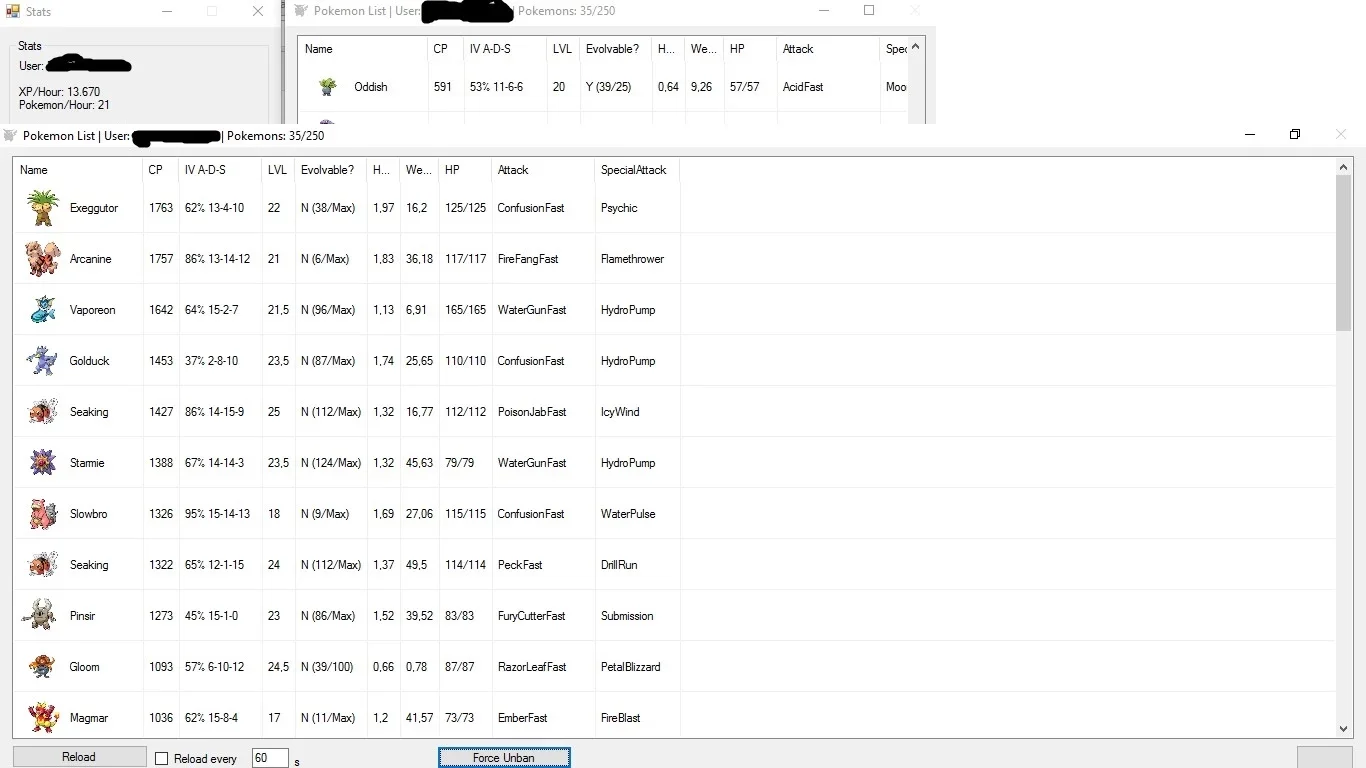The width and height of the screenshot is (1366, 768).
Task: Choose the sprite of the CP 1322 Seaking
Action: tap(43, 565)
